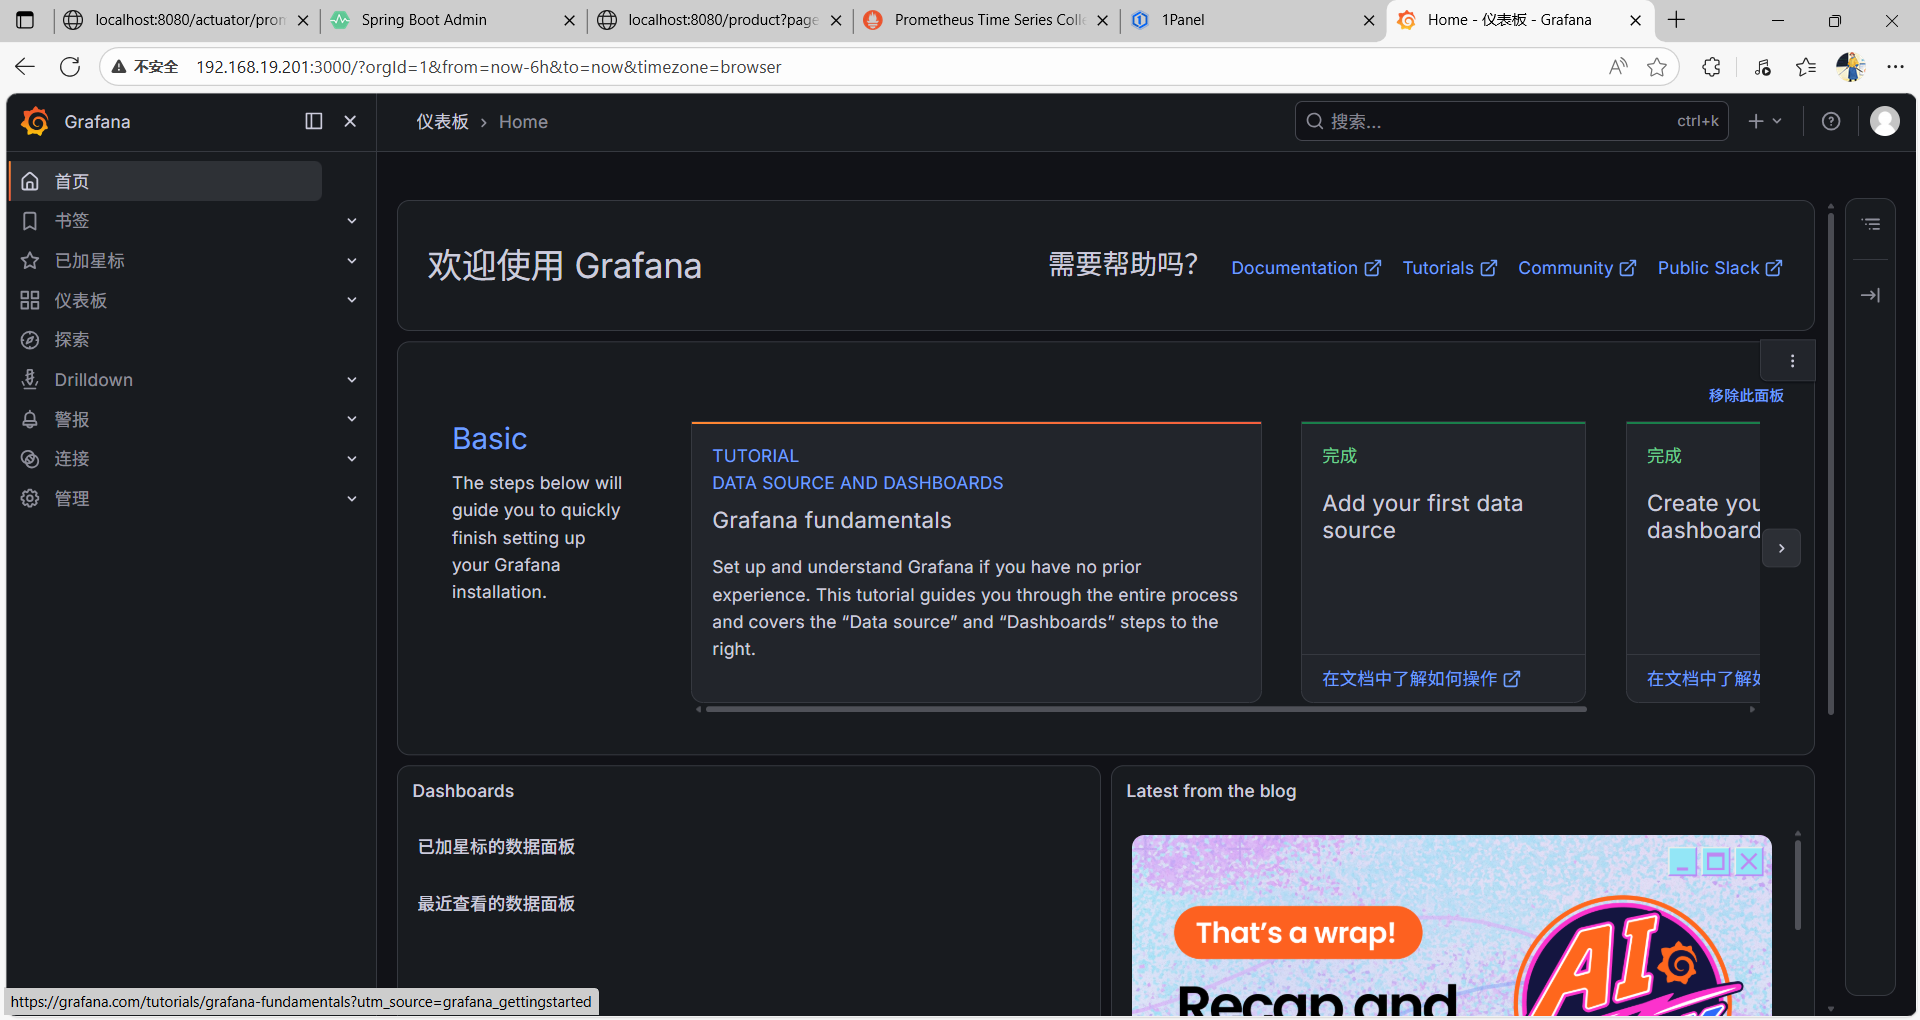
Task: Expand the 仪表板 sidebar chevron
Action: coord(352,300)
